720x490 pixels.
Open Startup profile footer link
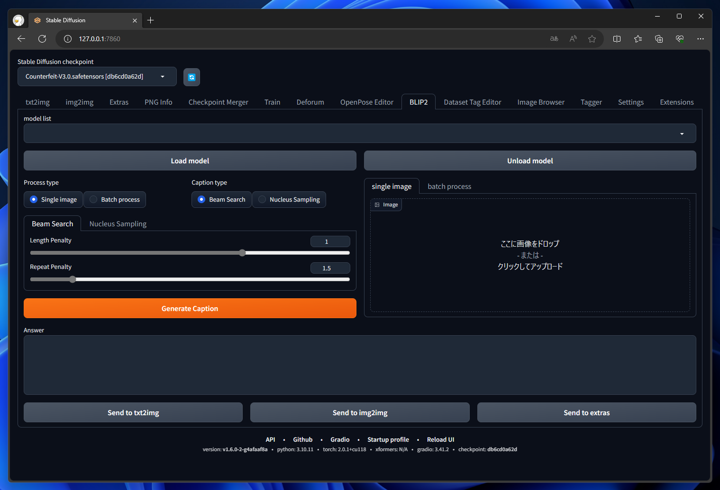point(388,439)
